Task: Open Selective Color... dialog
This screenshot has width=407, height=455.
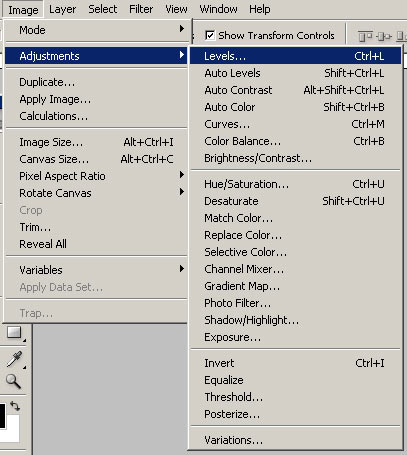Action: click(295, 252)
